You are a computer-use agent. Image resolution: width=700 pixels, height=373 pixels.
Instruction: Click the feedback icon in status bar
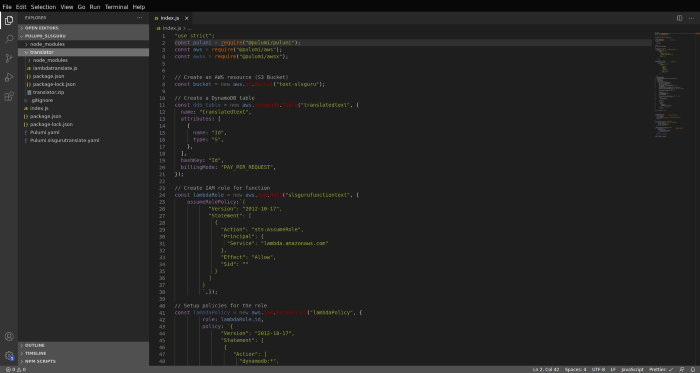point(681,369)
